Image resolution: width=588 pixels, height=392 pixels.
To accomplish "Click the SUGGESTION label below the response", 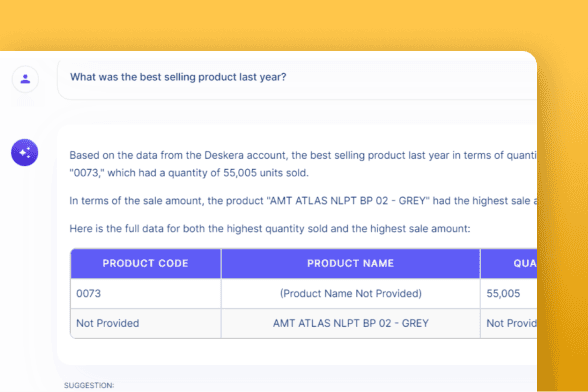I will click(x=89, y=386).
